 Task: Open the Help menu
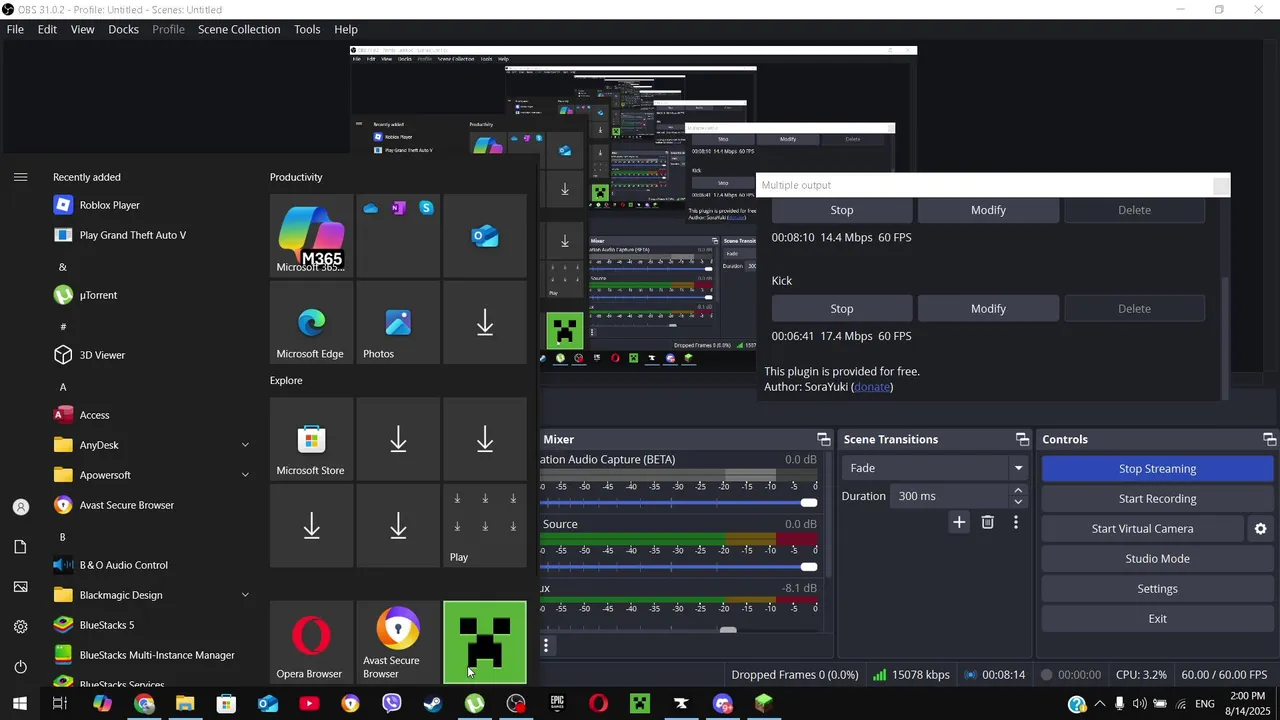pyautogui.click(x=345, y=29)
